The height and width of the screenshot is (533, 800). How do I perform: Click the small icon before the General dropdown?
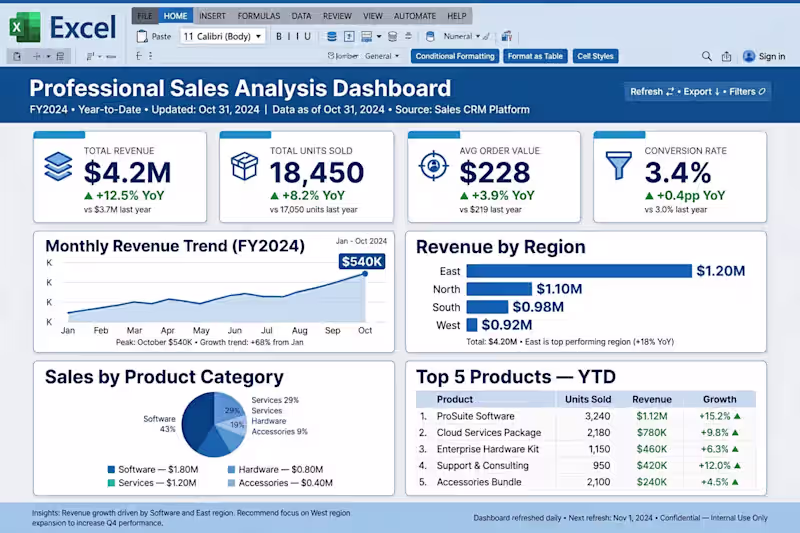pos(331,56)
